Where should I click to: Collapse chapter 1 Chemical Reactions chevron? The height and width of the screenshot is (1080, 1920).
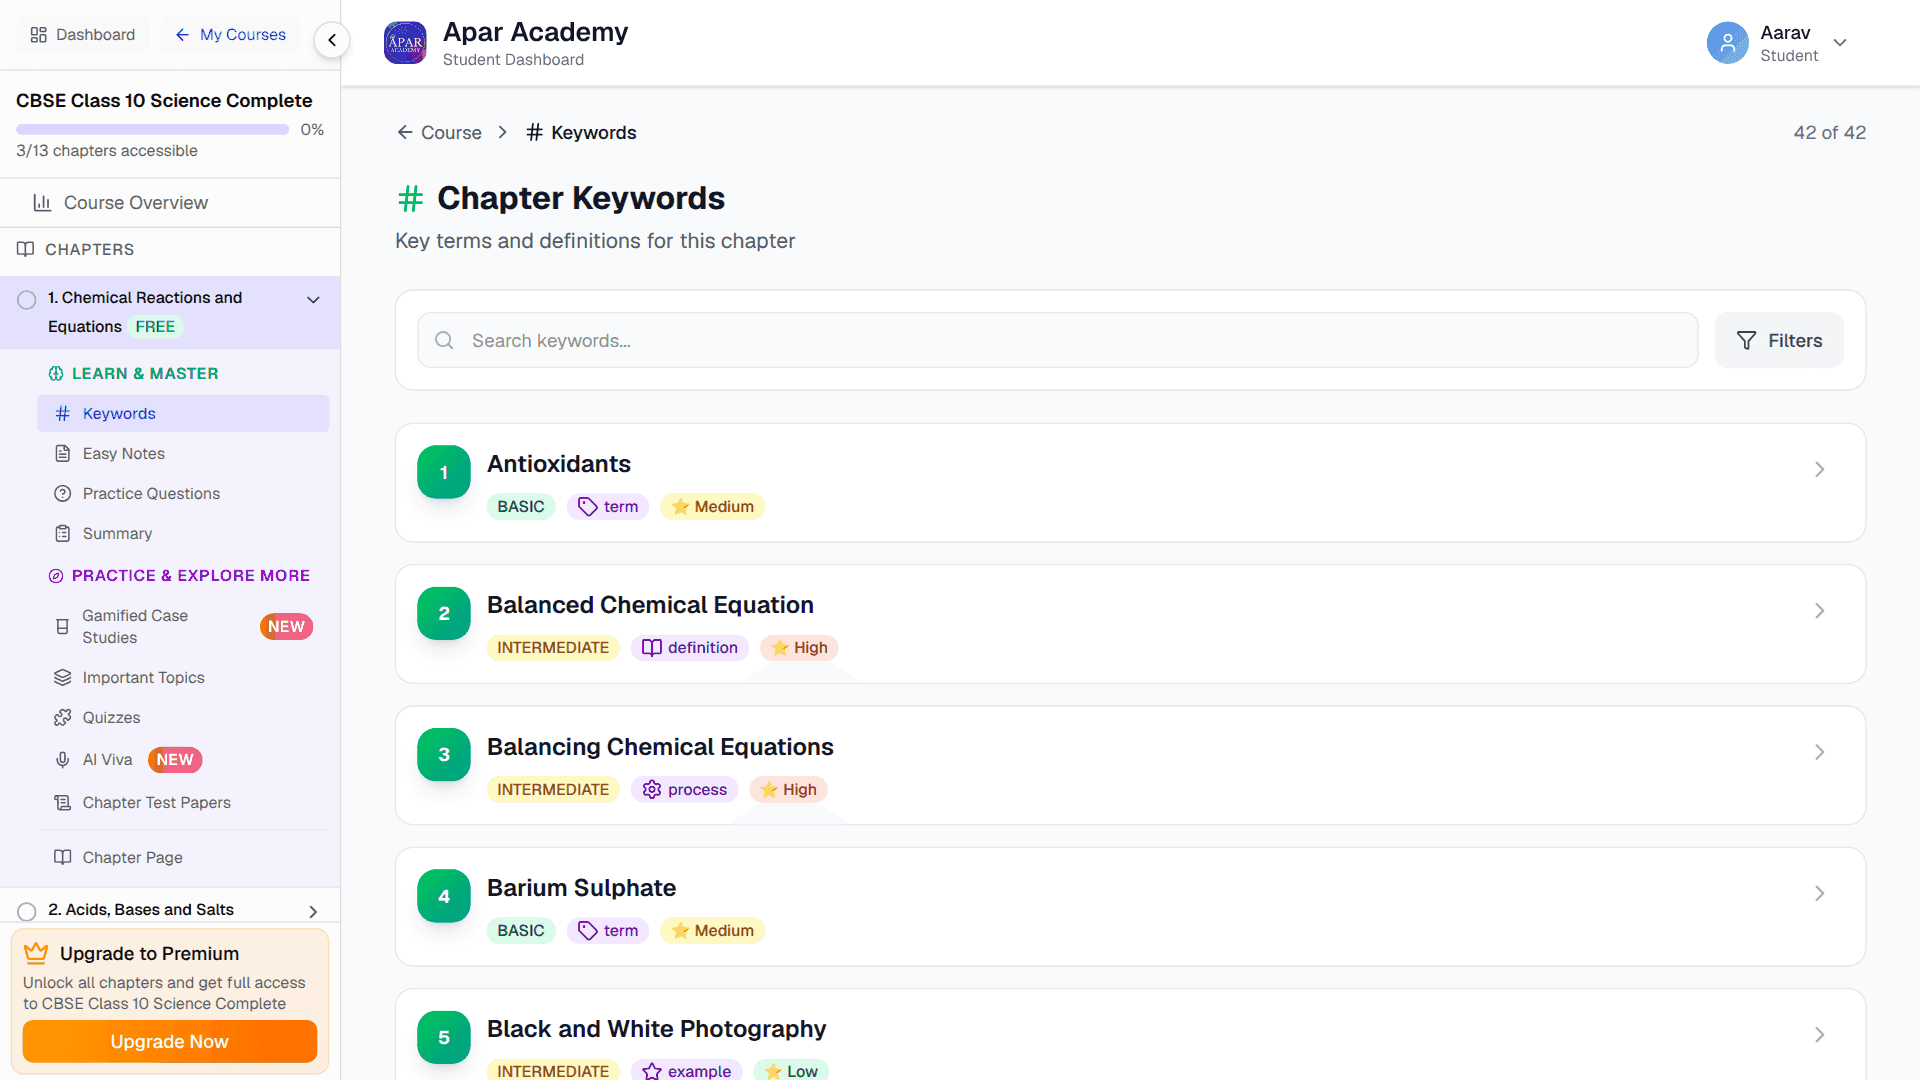coord(313,300)
